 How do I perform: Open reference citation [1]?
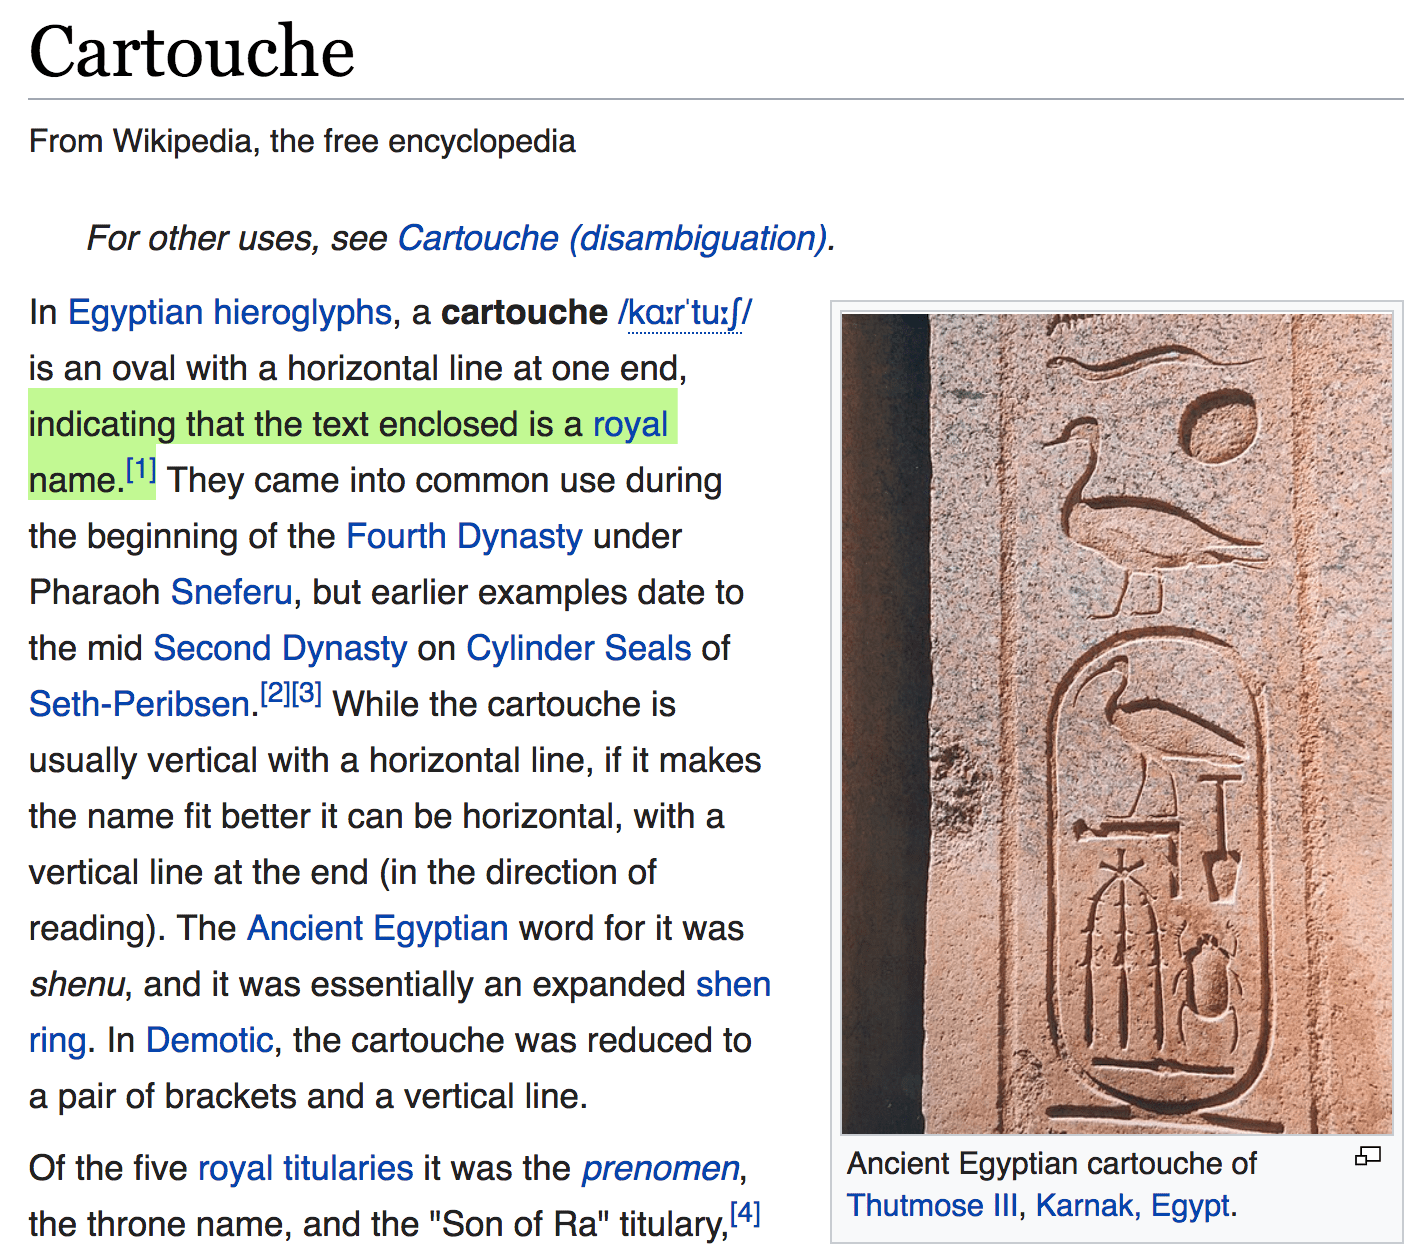[138, 466]
